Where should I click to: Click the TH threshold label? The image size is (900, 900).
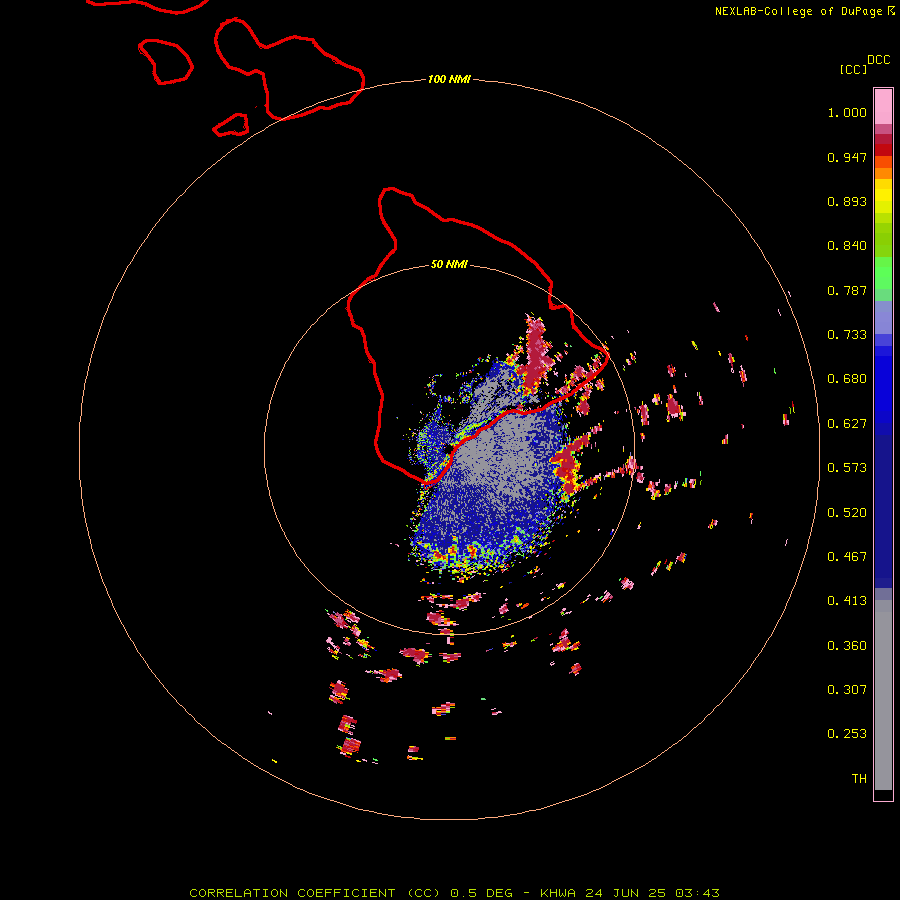tap(859, 779)
